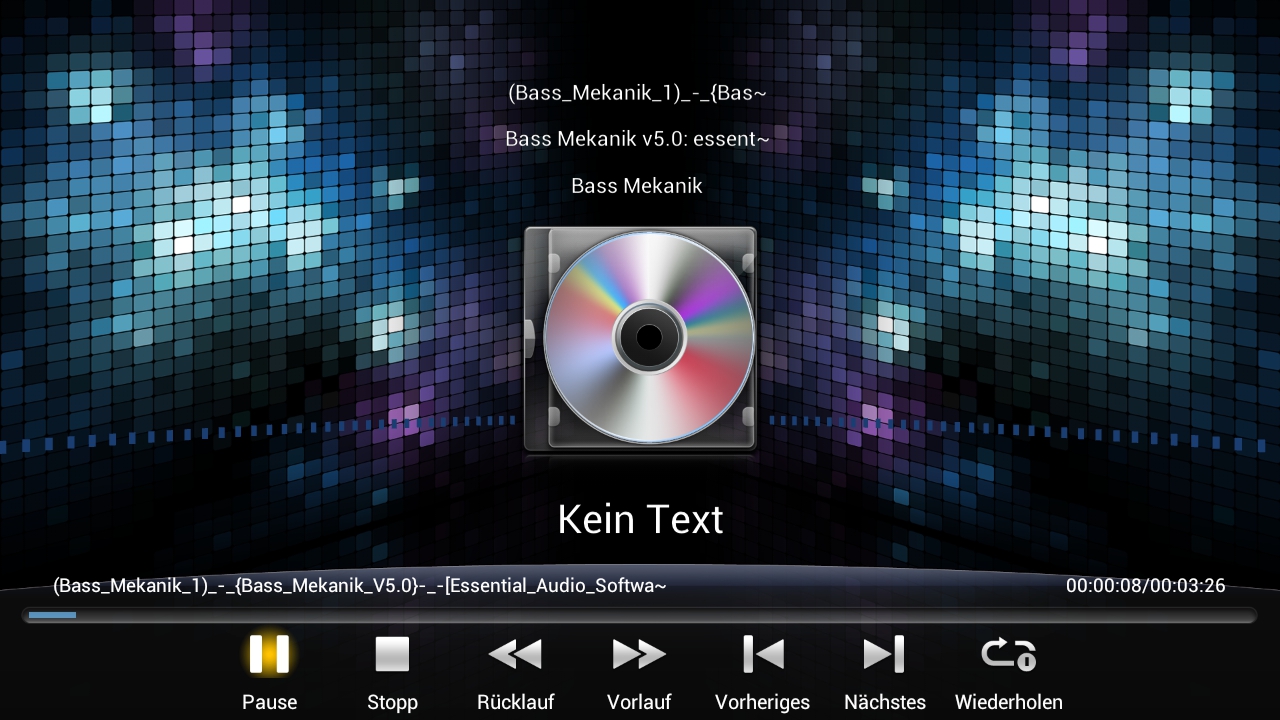Skip to next track with Nächstes icon
Image resolution: width=1280 pixels, height=720 pixels.
pyautogui.click(x=884, y=654)
